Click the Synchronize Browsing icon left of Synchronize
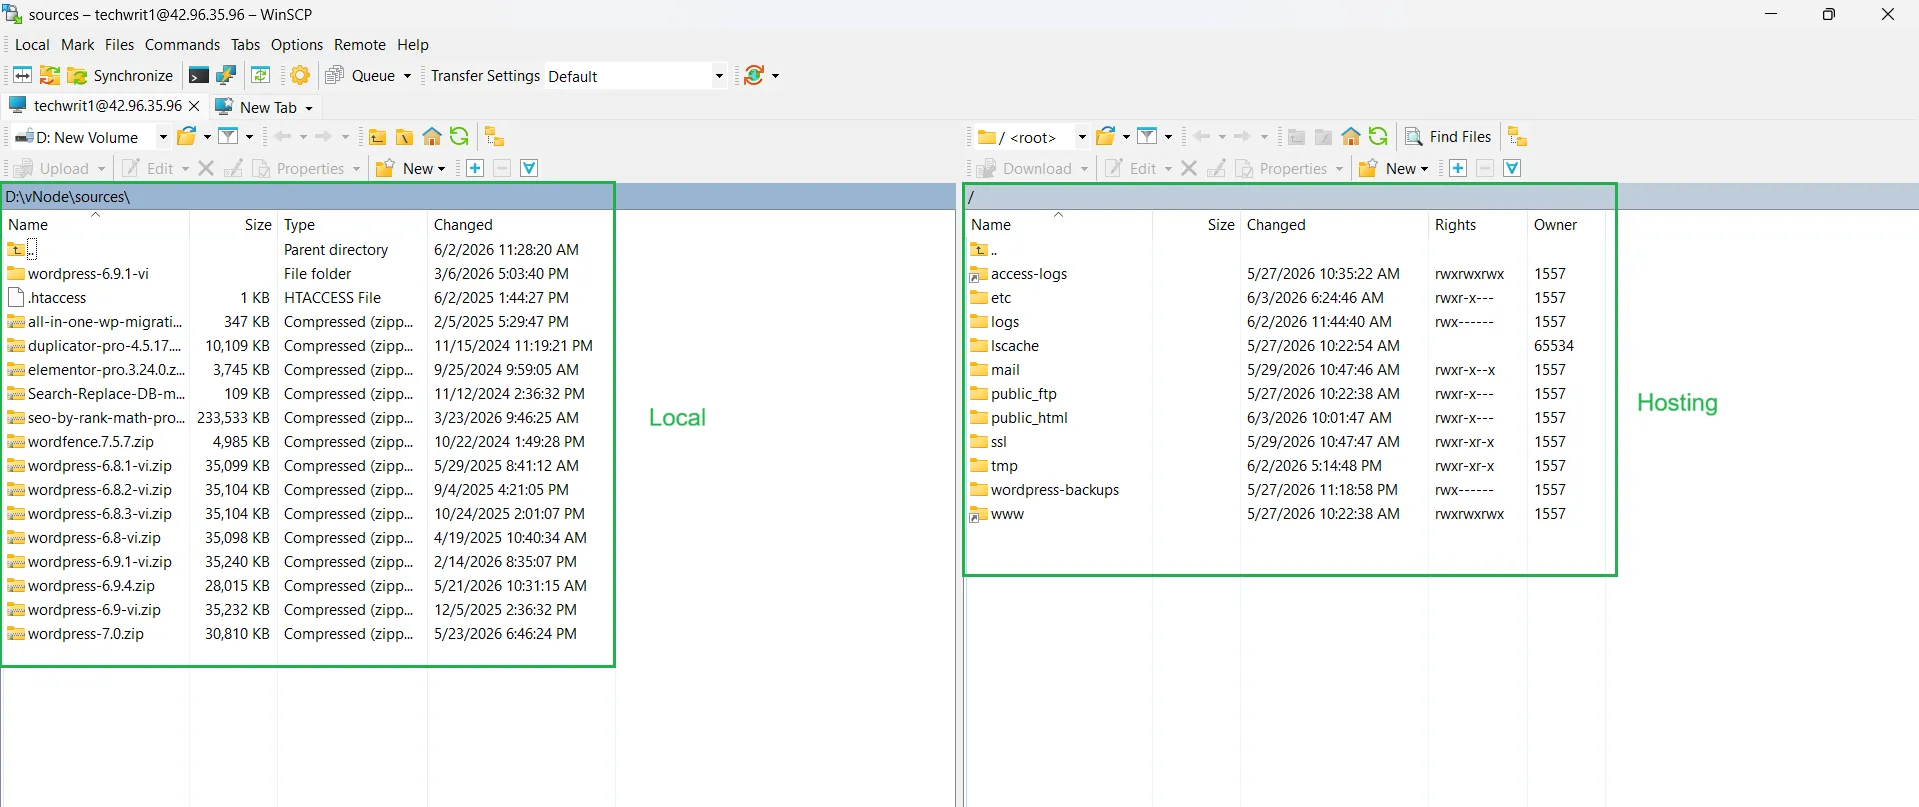 click(49, 75)
